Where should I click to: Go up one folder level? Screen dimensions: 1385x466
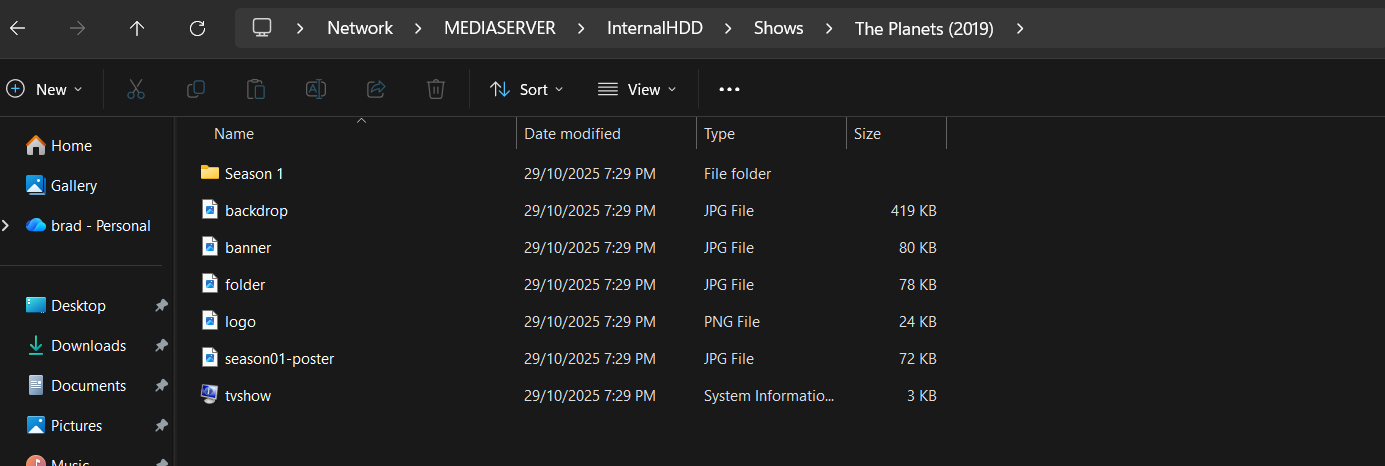[137, 28]
